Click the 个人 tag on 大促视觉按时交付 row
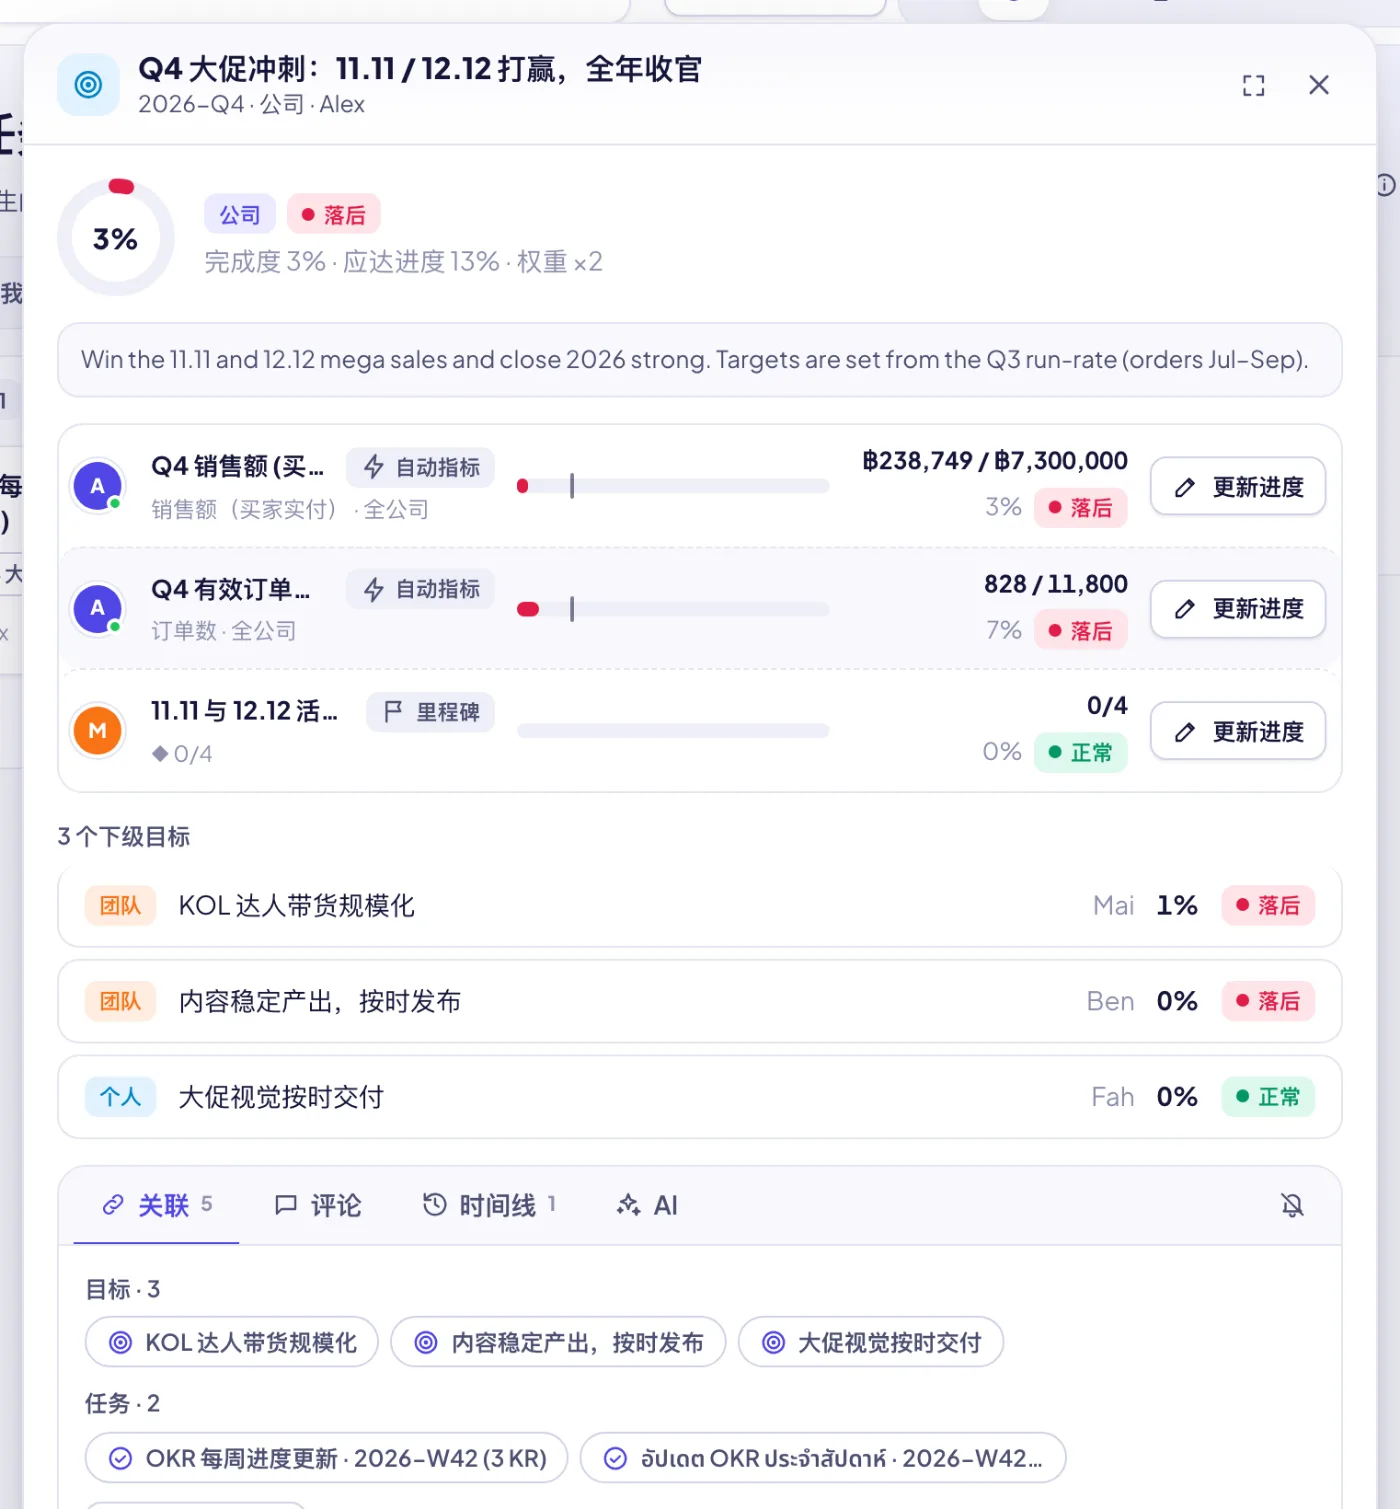Image resolution: width=1400 pixels, height=1509 pixels. (120, 1097)
